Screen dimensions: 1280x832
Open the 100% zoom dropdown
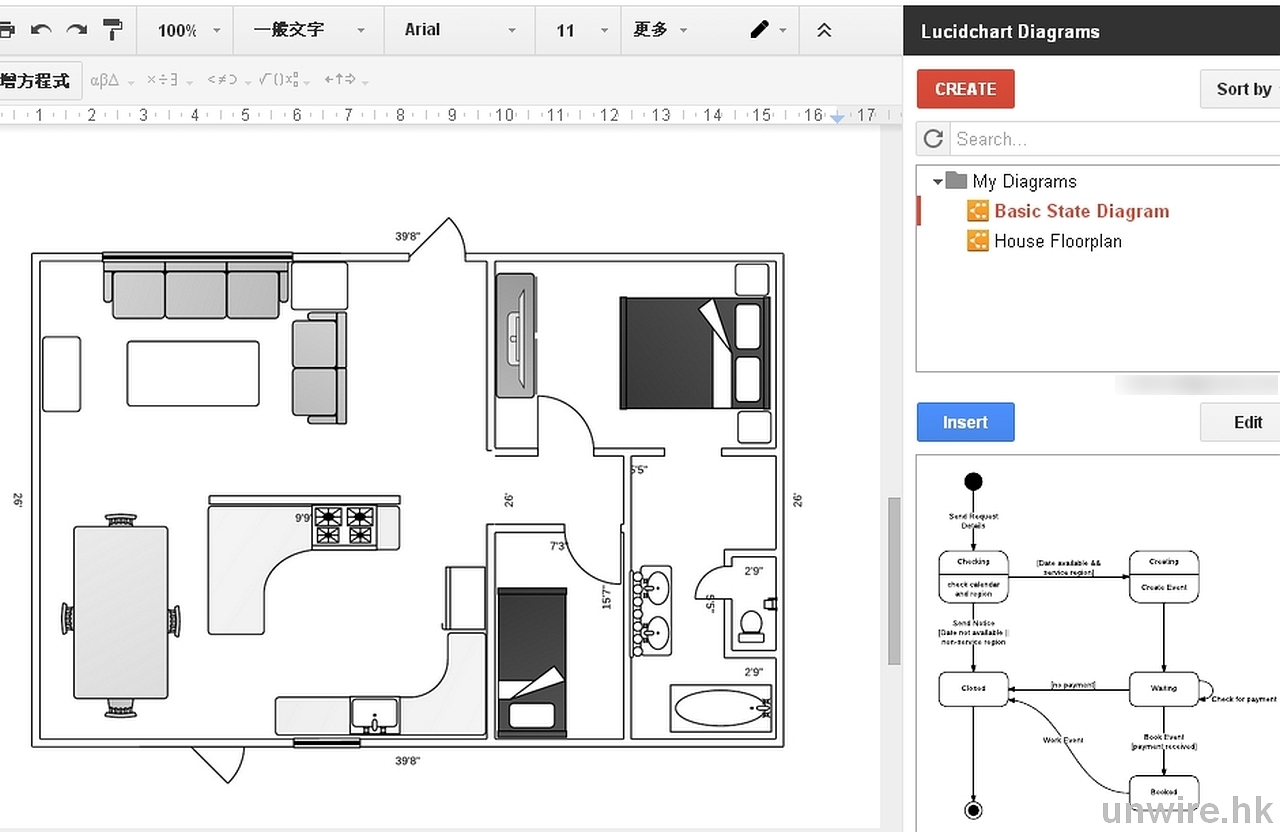[189, 30]
